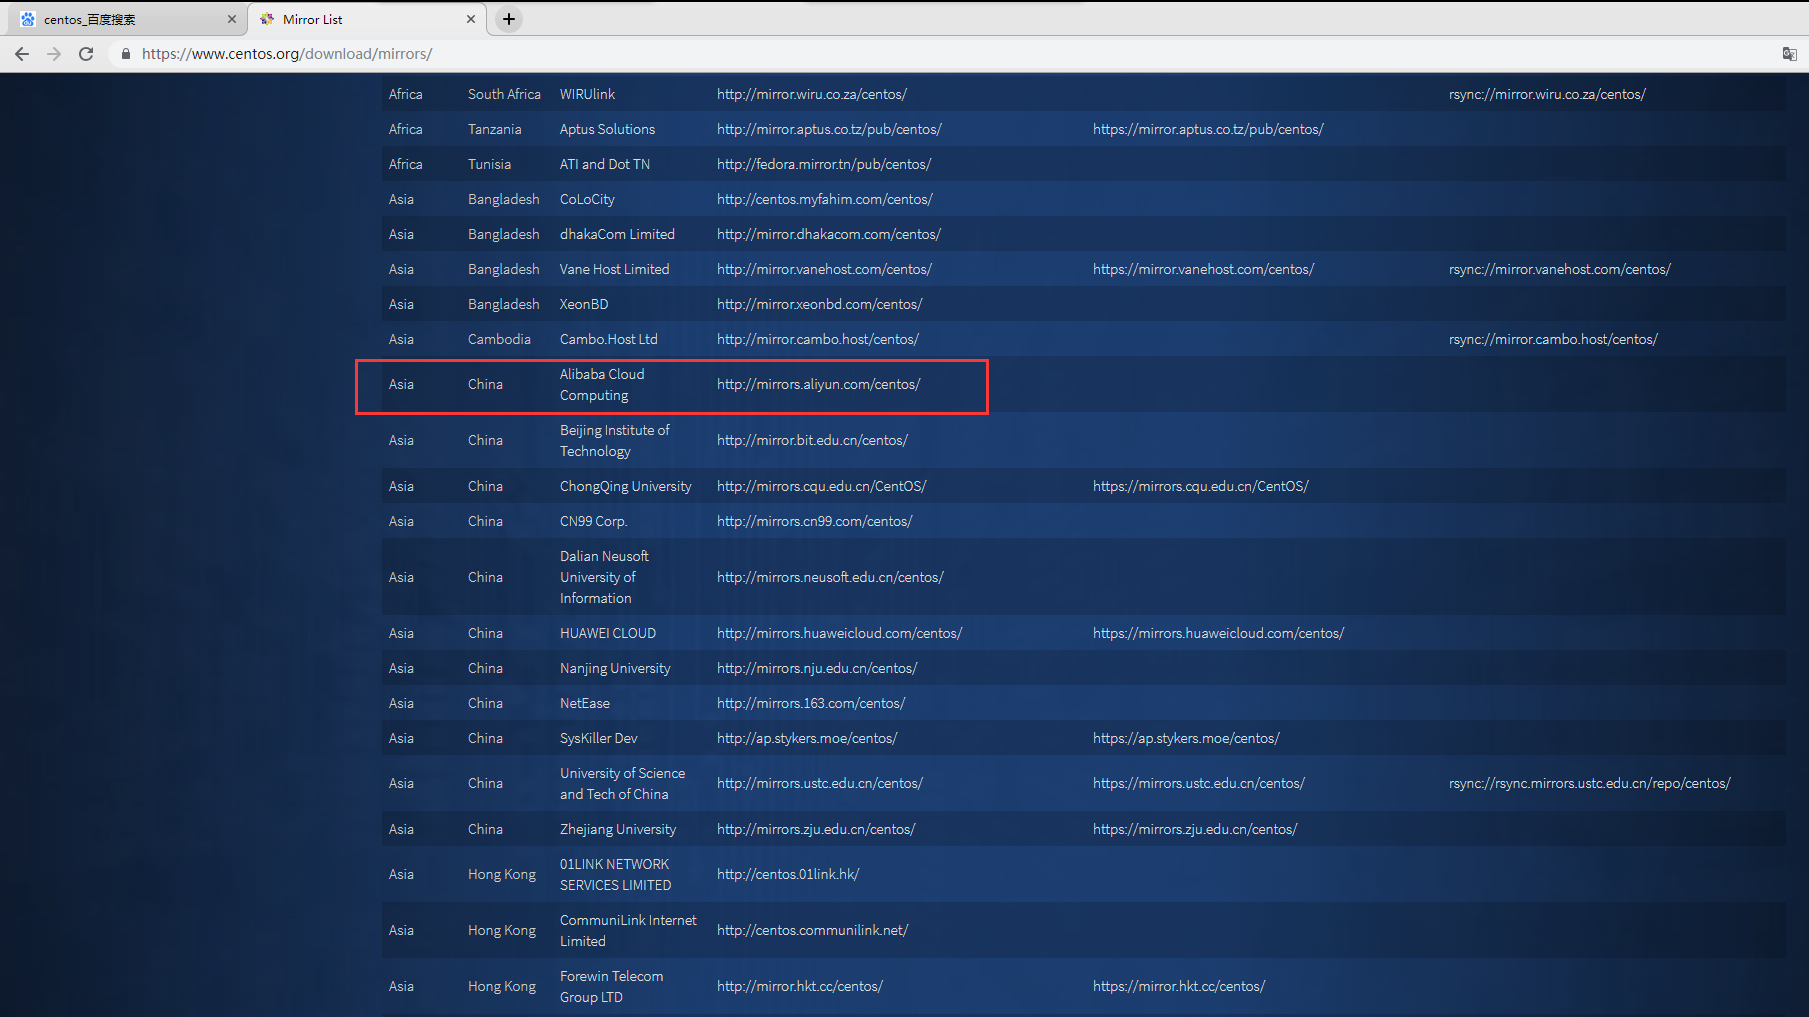Click the CN99 Corp. sponsor cell
Viewport: 1809px width, 1017px height.
[594, 521]
